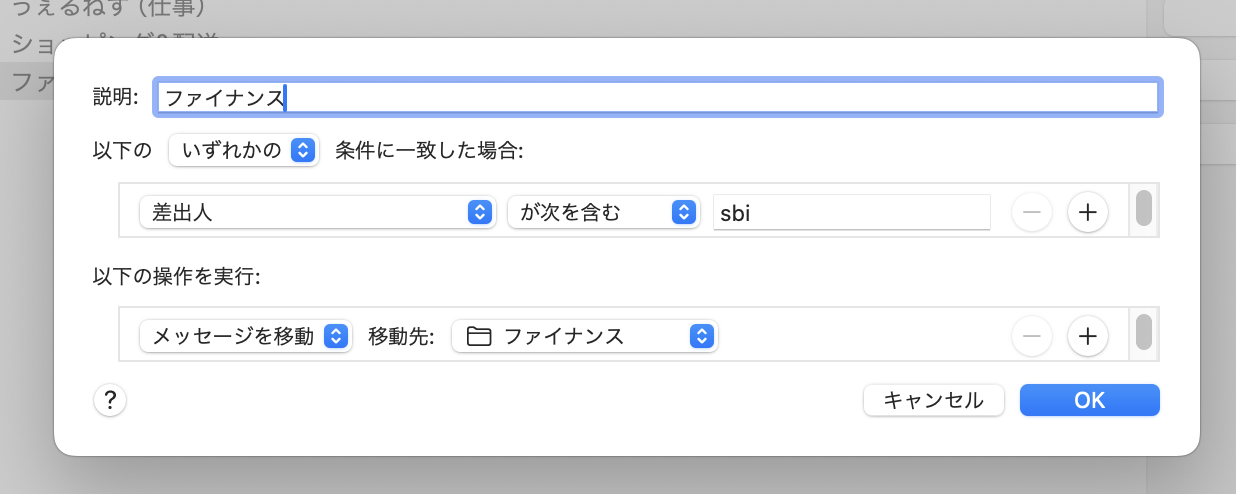Add a new condition with plus button
Screen dimensions: 1236x494
1088,212
